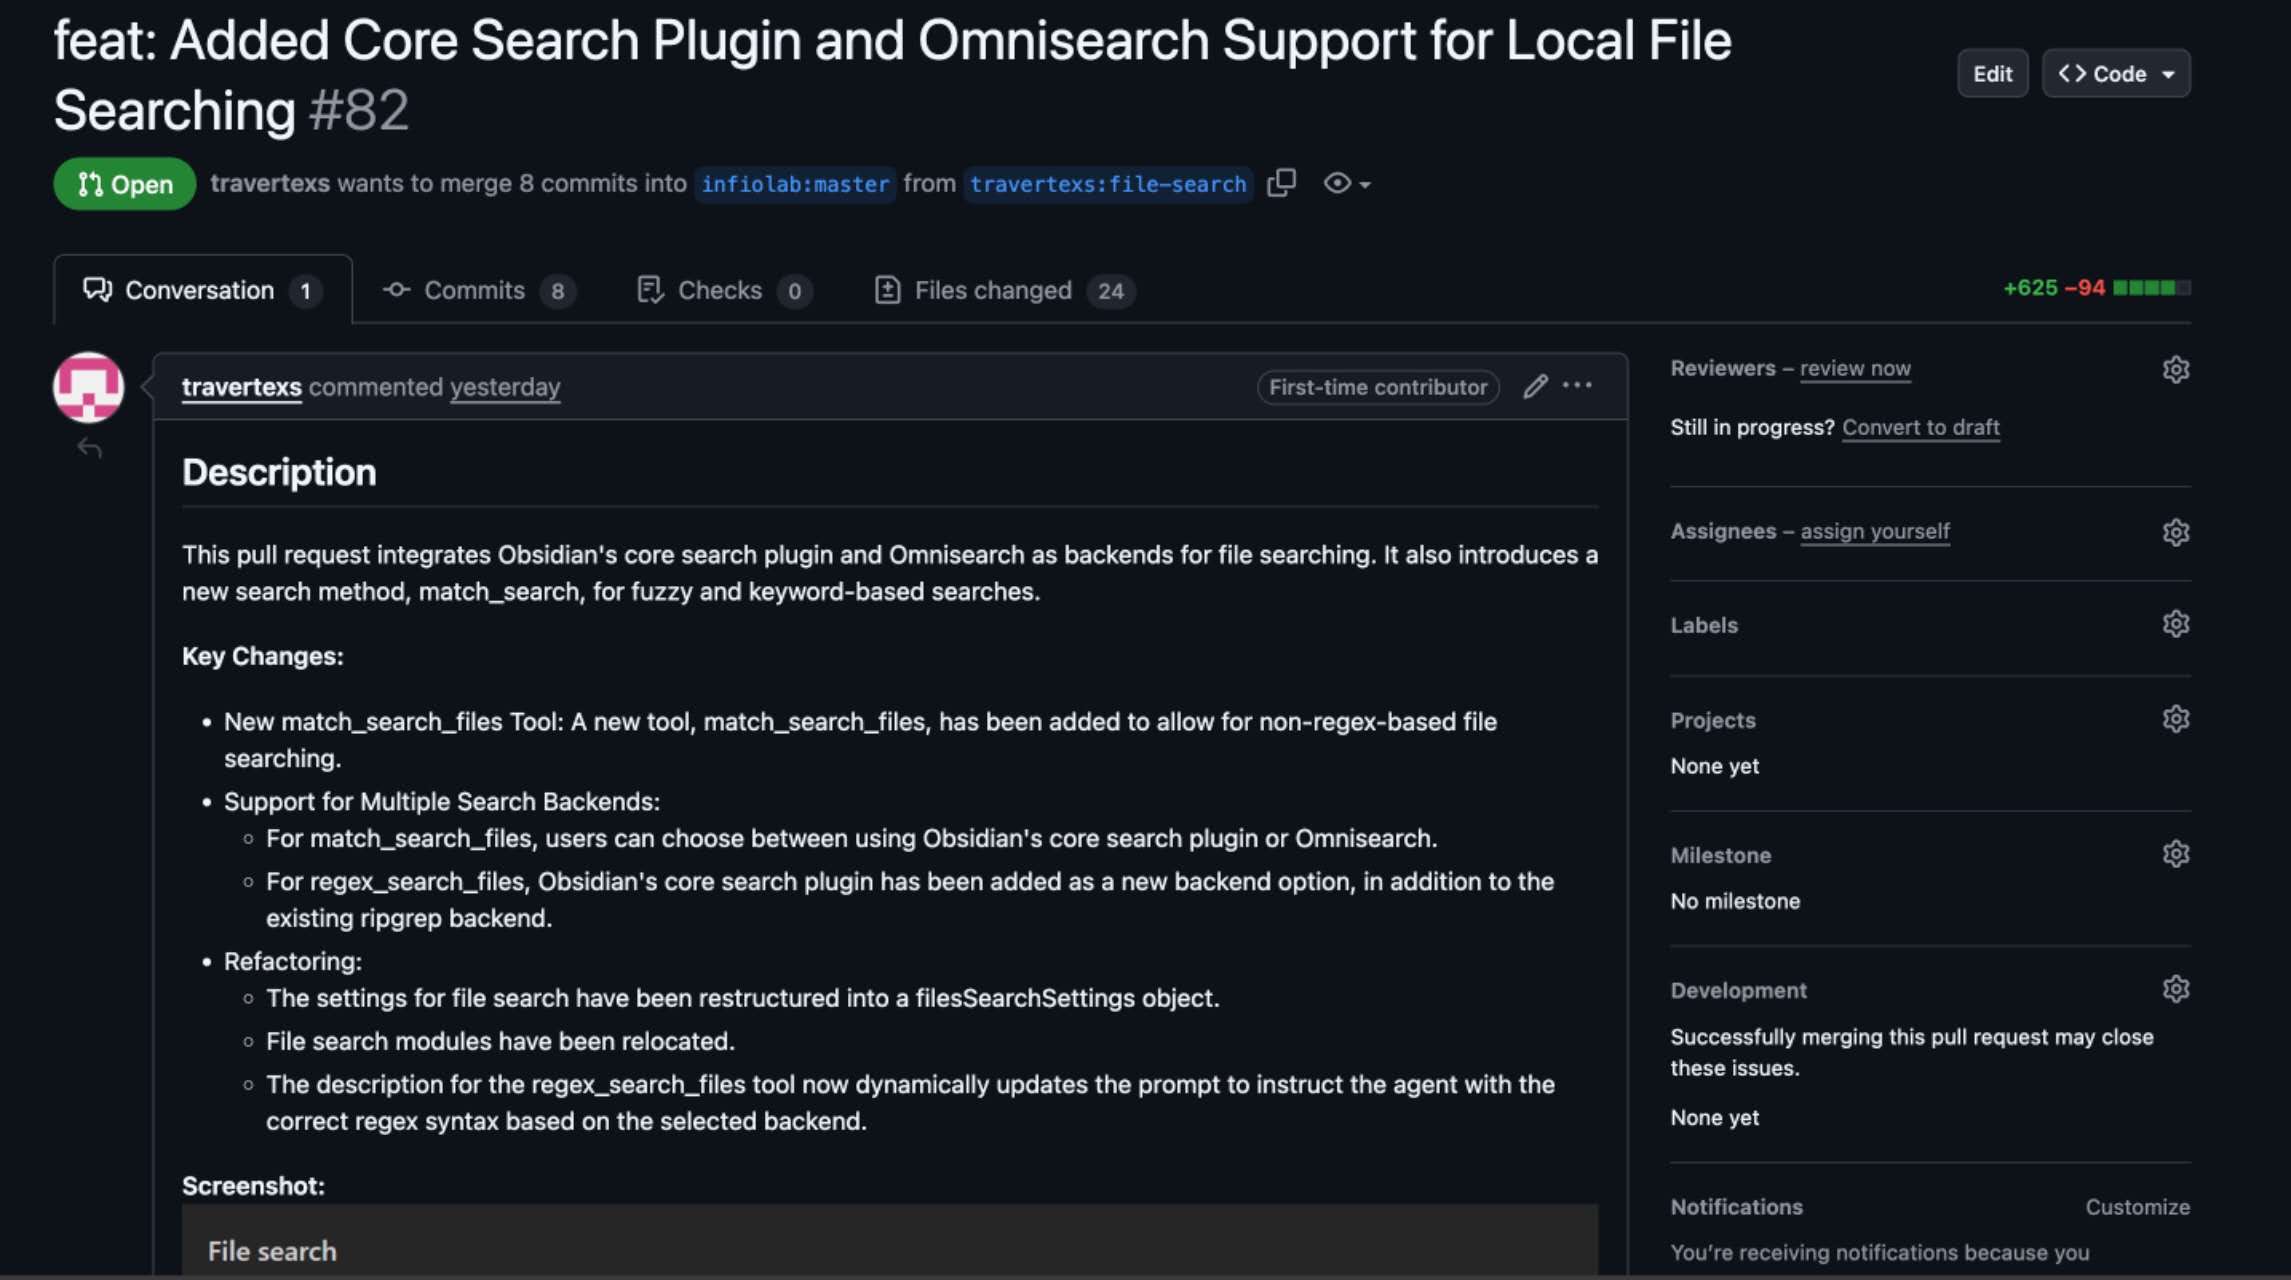
Task: Click the First-time contributor badge
Action: coord(1378,387)
